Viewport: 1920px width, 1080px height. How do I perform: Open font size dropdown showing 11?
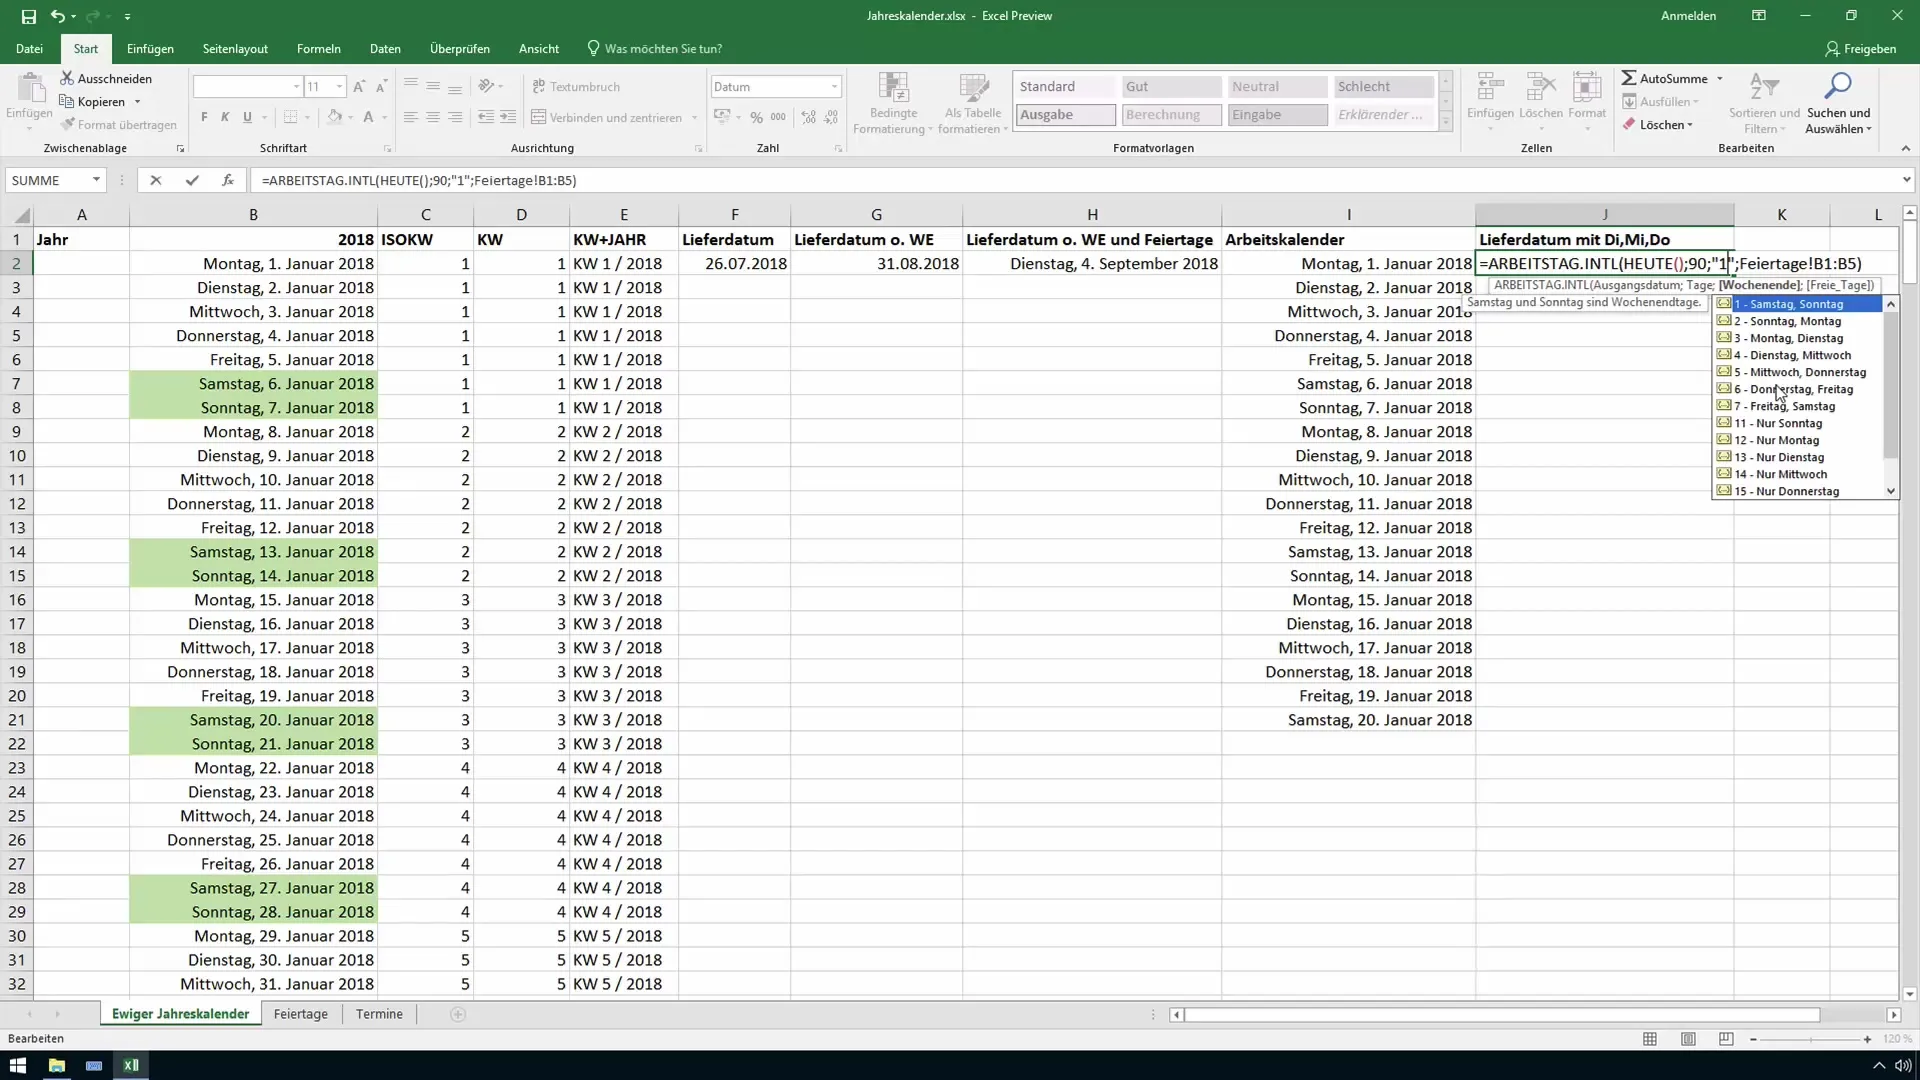[340, 87]
